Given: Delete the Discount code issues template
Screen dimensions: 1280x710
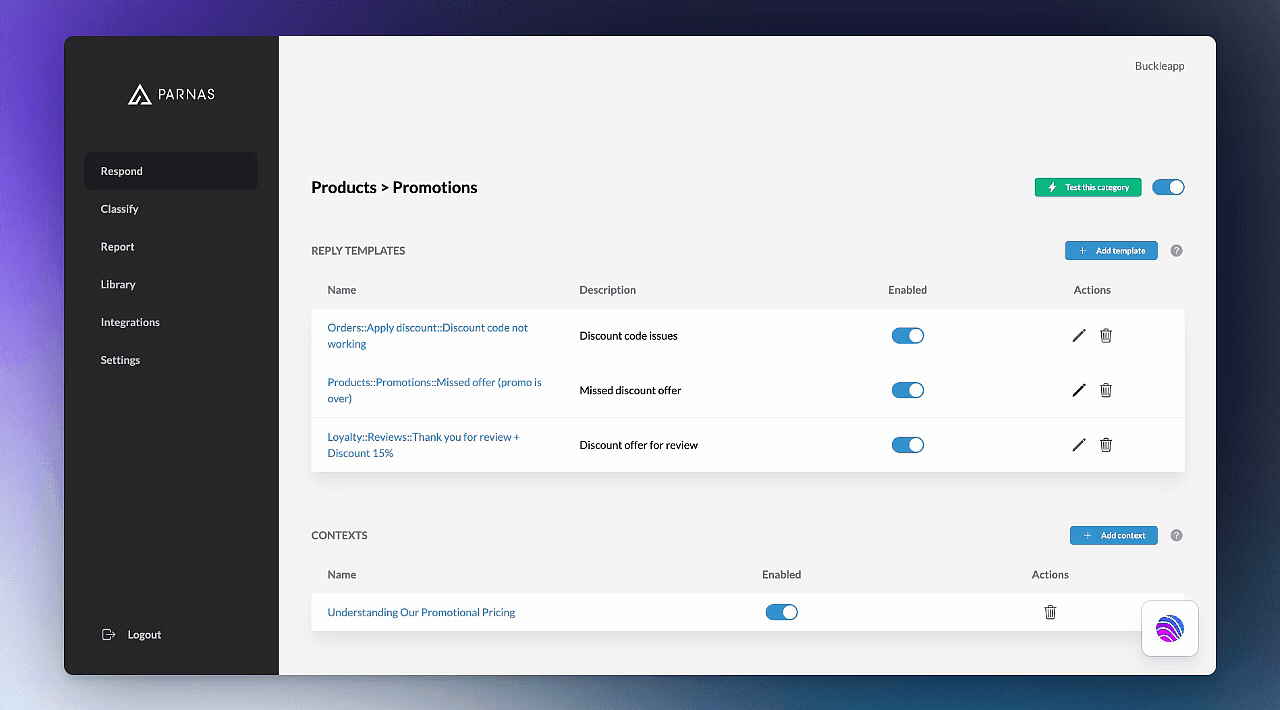Looking at the screenshot, I should click(1105, 336).
